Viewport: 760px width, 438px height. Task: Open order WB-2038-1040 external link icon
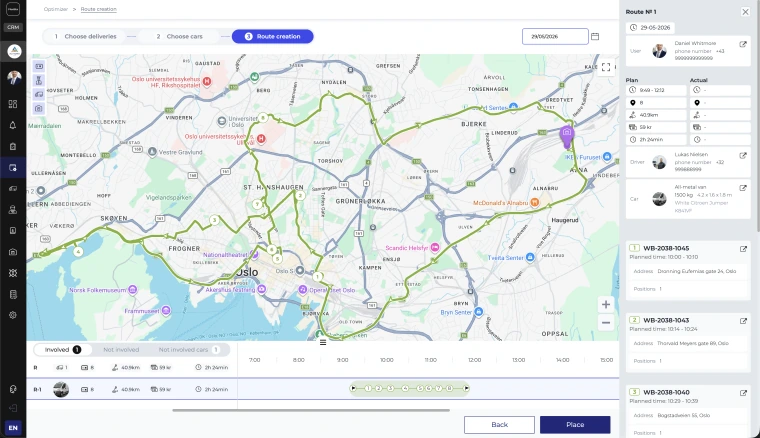pyautogui.click(x=743, y=393)
